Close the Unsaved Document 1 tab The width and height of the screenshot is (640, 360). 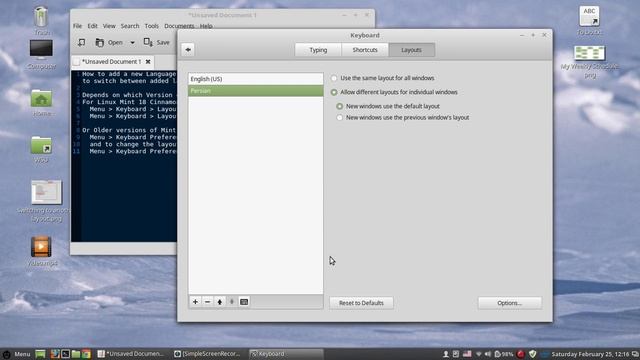(x=148, y=62)
